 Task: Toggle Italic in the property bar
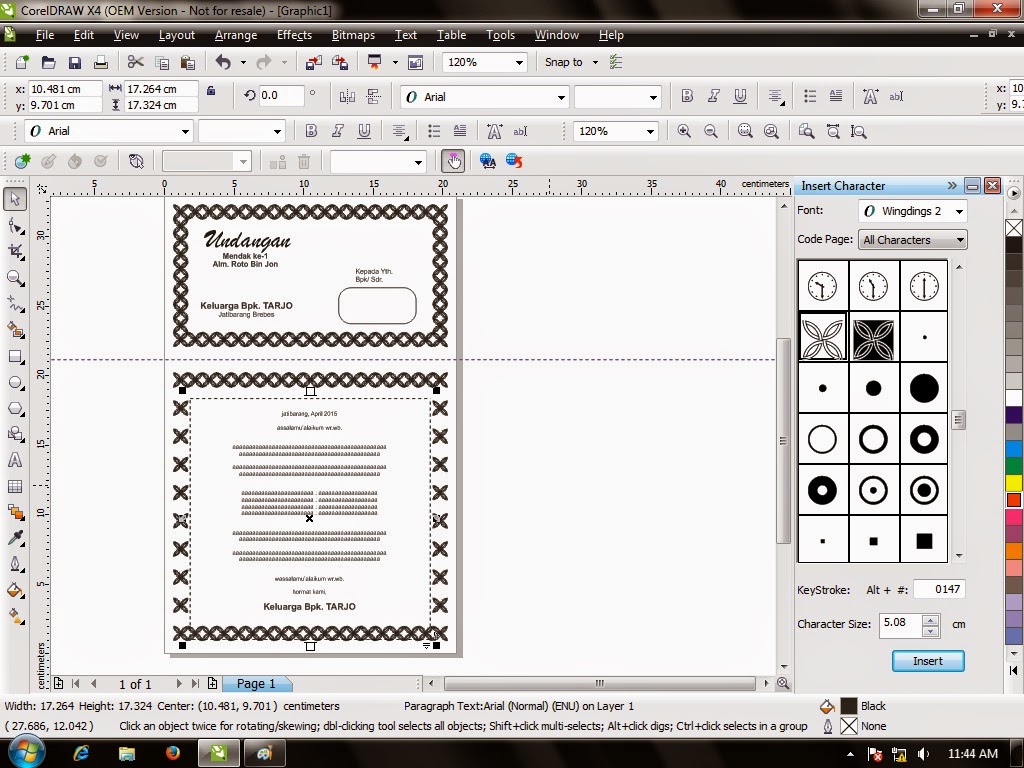pyautogui.click(x=713, y=96)
